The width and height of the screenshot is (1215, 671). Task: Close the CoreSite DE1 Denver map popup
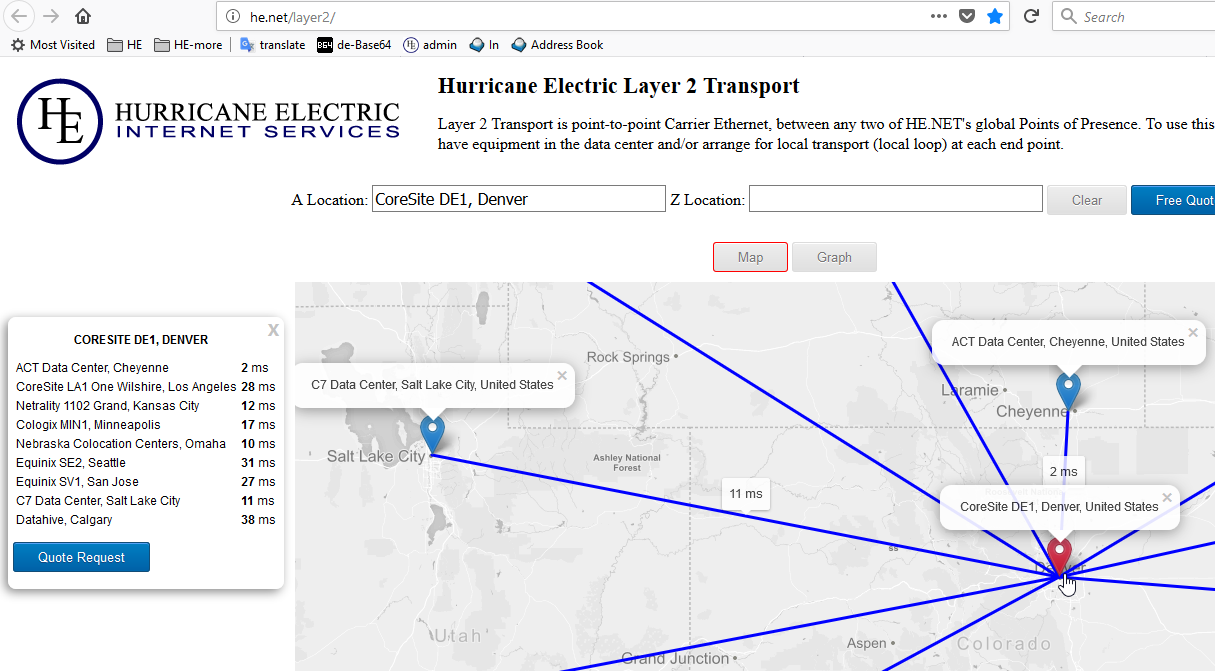1166,497
